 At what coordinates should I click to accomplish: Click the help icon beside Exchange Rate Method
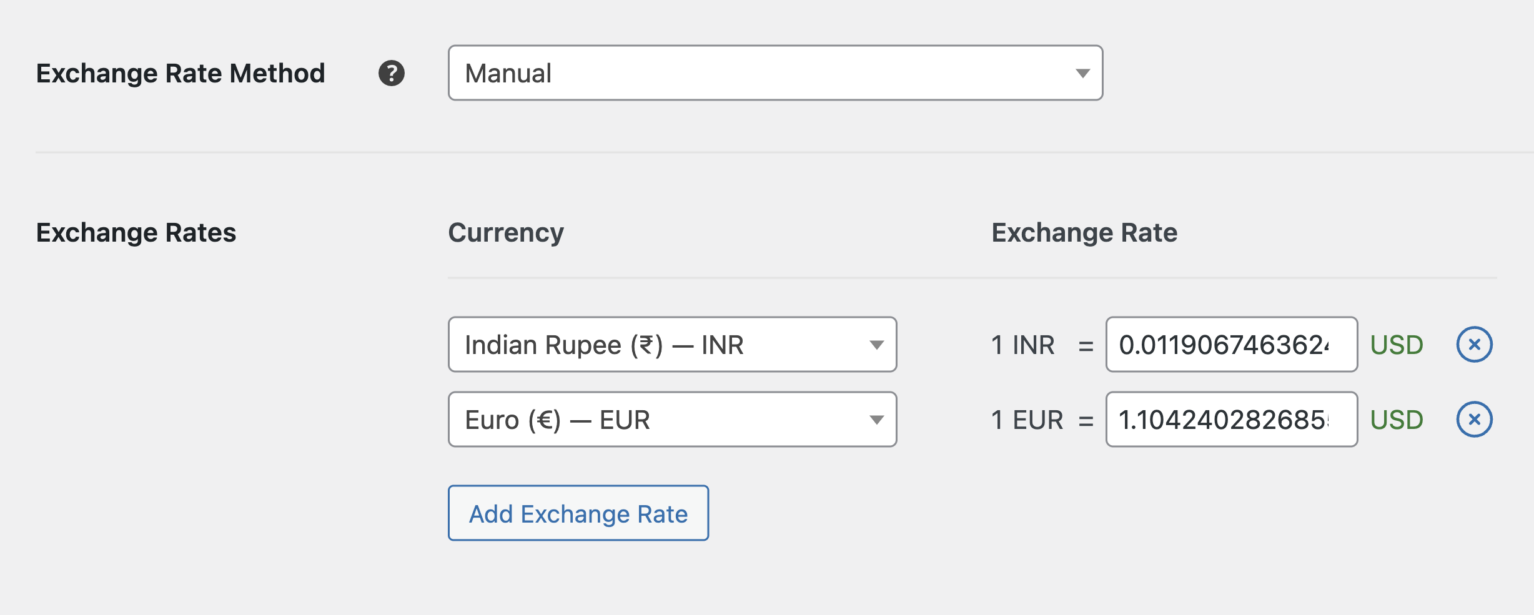point(392,72)
